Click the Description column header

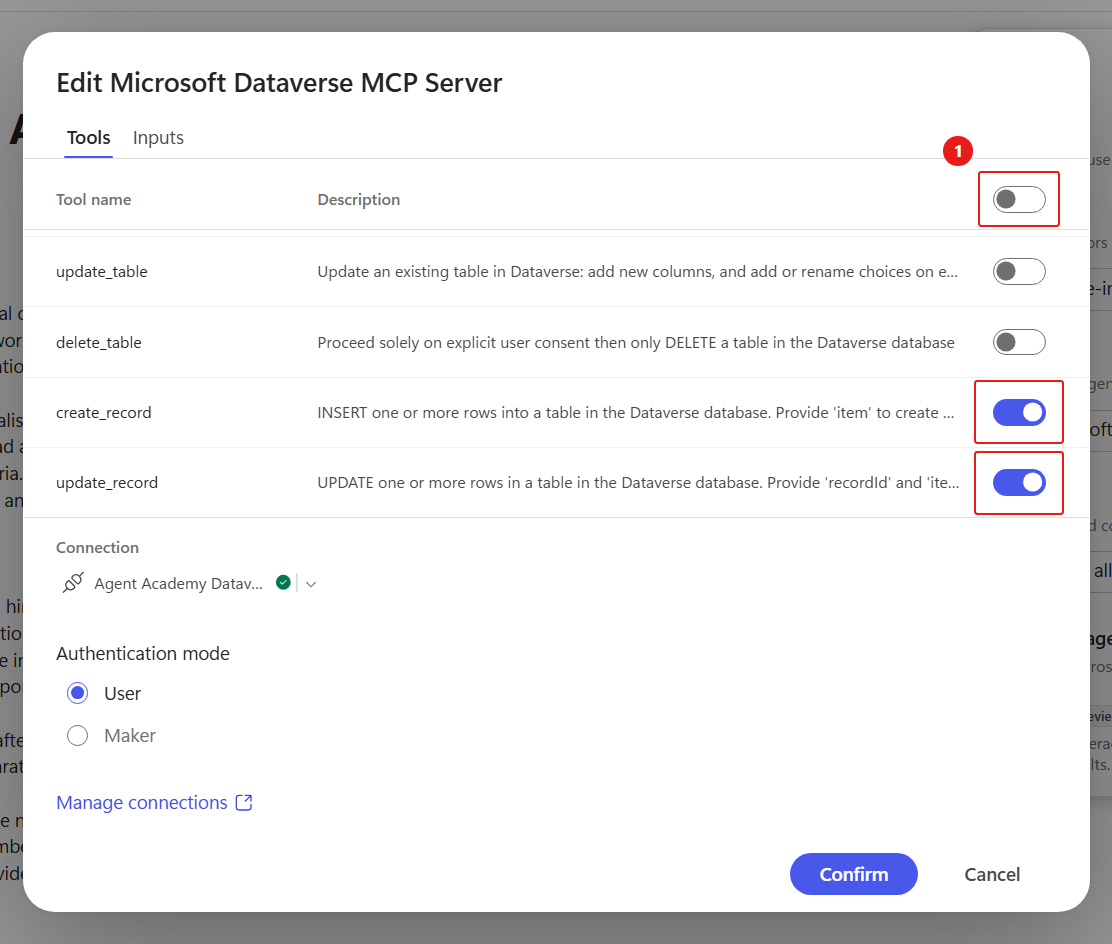[x=359, y=200]
